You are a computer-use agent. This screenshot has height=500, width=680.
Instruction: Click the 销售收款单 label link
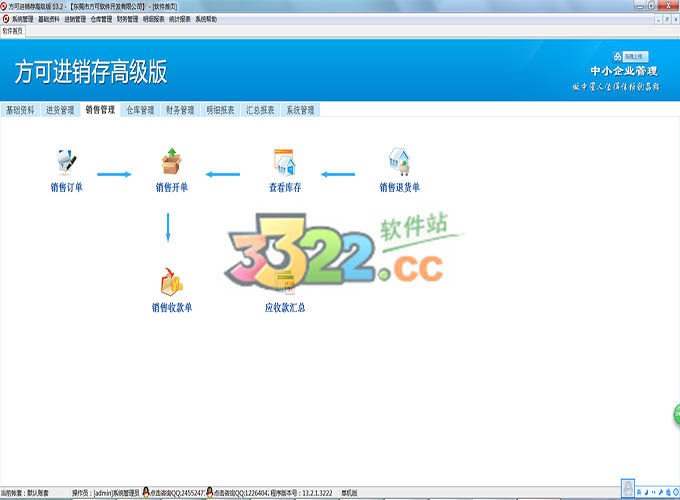(x=172, y=307)
